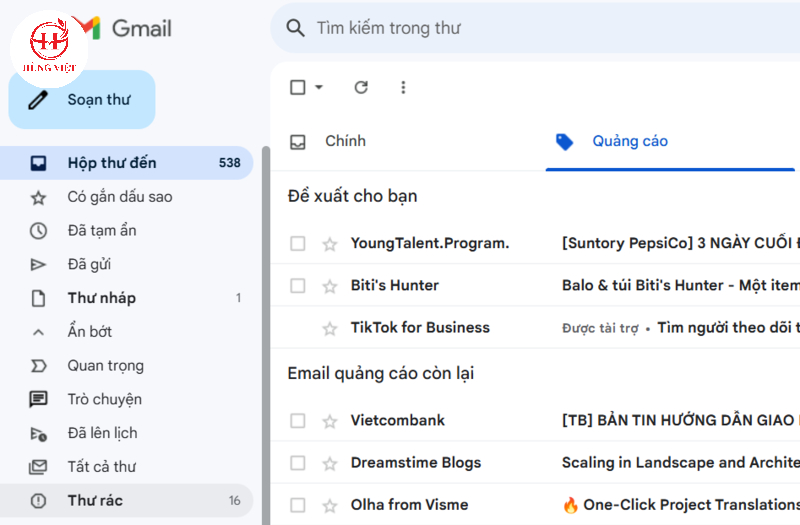Open Có gắn dấu sao folder
800x525 pixels.
(127, 197)
